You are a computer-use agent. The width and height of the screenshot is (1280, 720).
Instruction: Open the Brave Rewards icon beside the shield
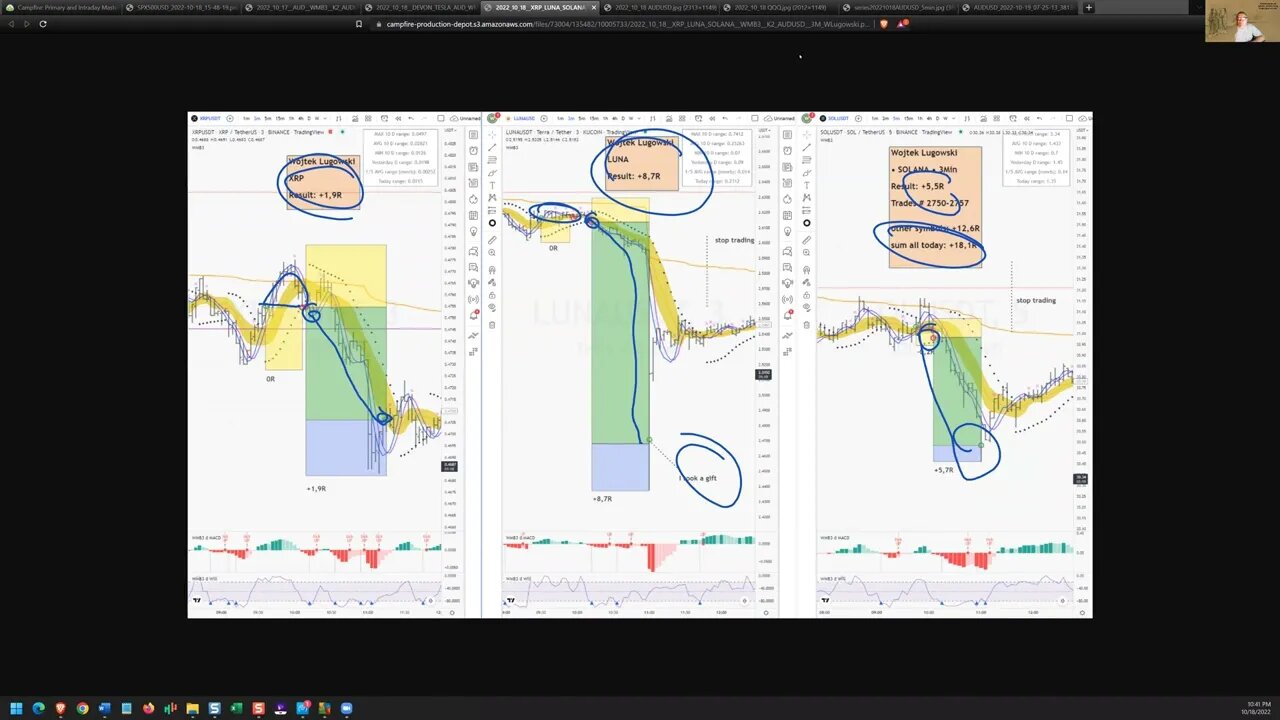tap(901, 23)
